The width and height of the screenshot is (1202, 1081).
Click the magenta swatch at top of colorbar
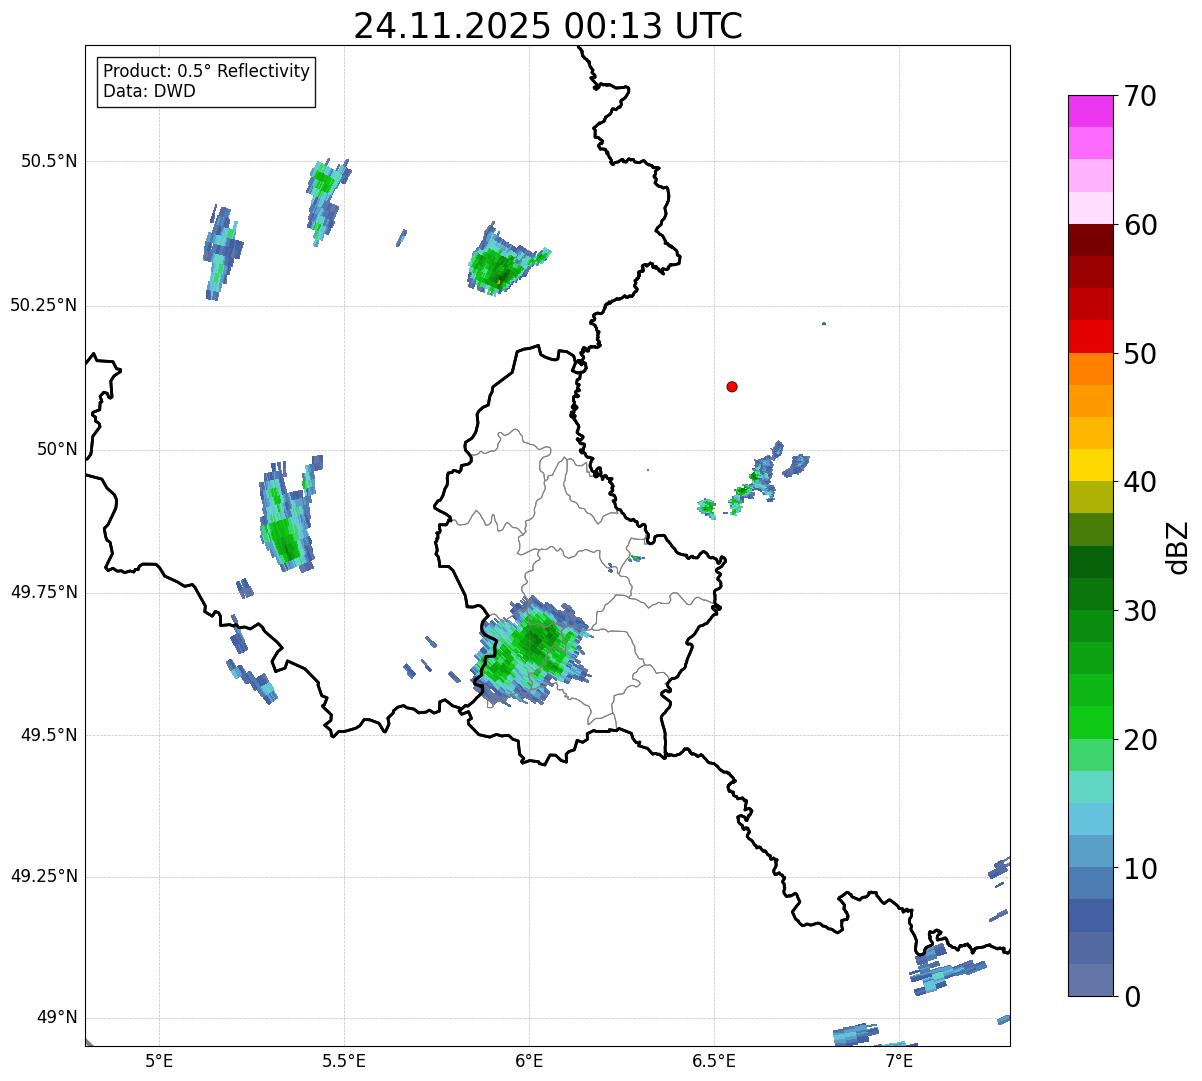[x=1091, y=111]
